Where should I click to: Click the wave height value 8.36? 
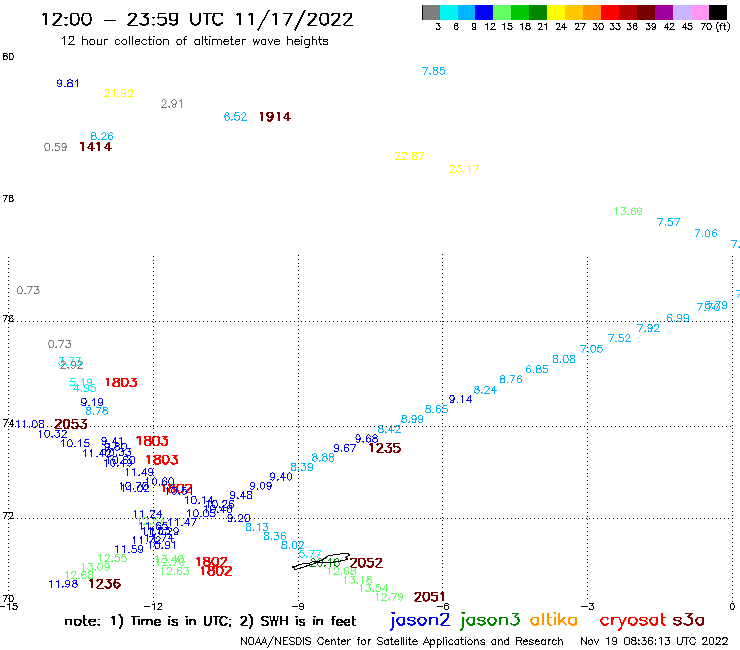click(x=275, y=536)
